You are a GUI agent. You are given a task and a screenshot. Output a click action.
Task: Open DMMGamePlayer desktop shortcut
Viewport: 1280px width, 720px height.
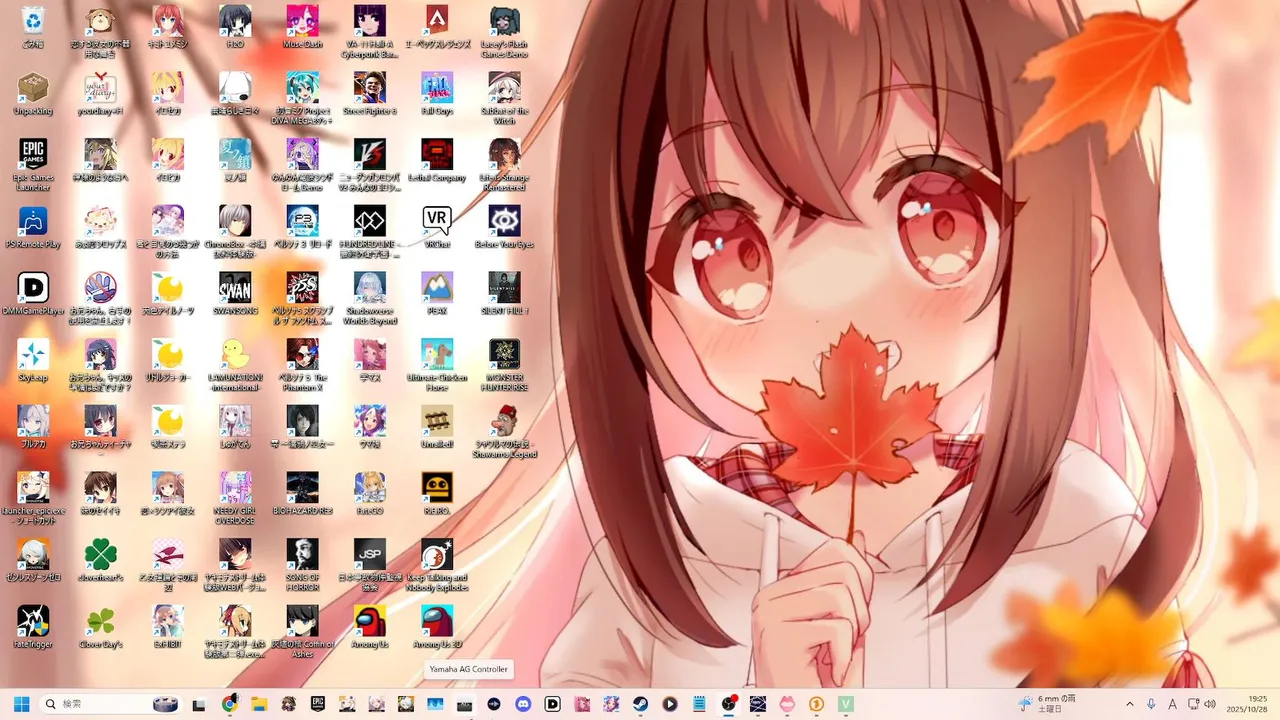(33, 288)
